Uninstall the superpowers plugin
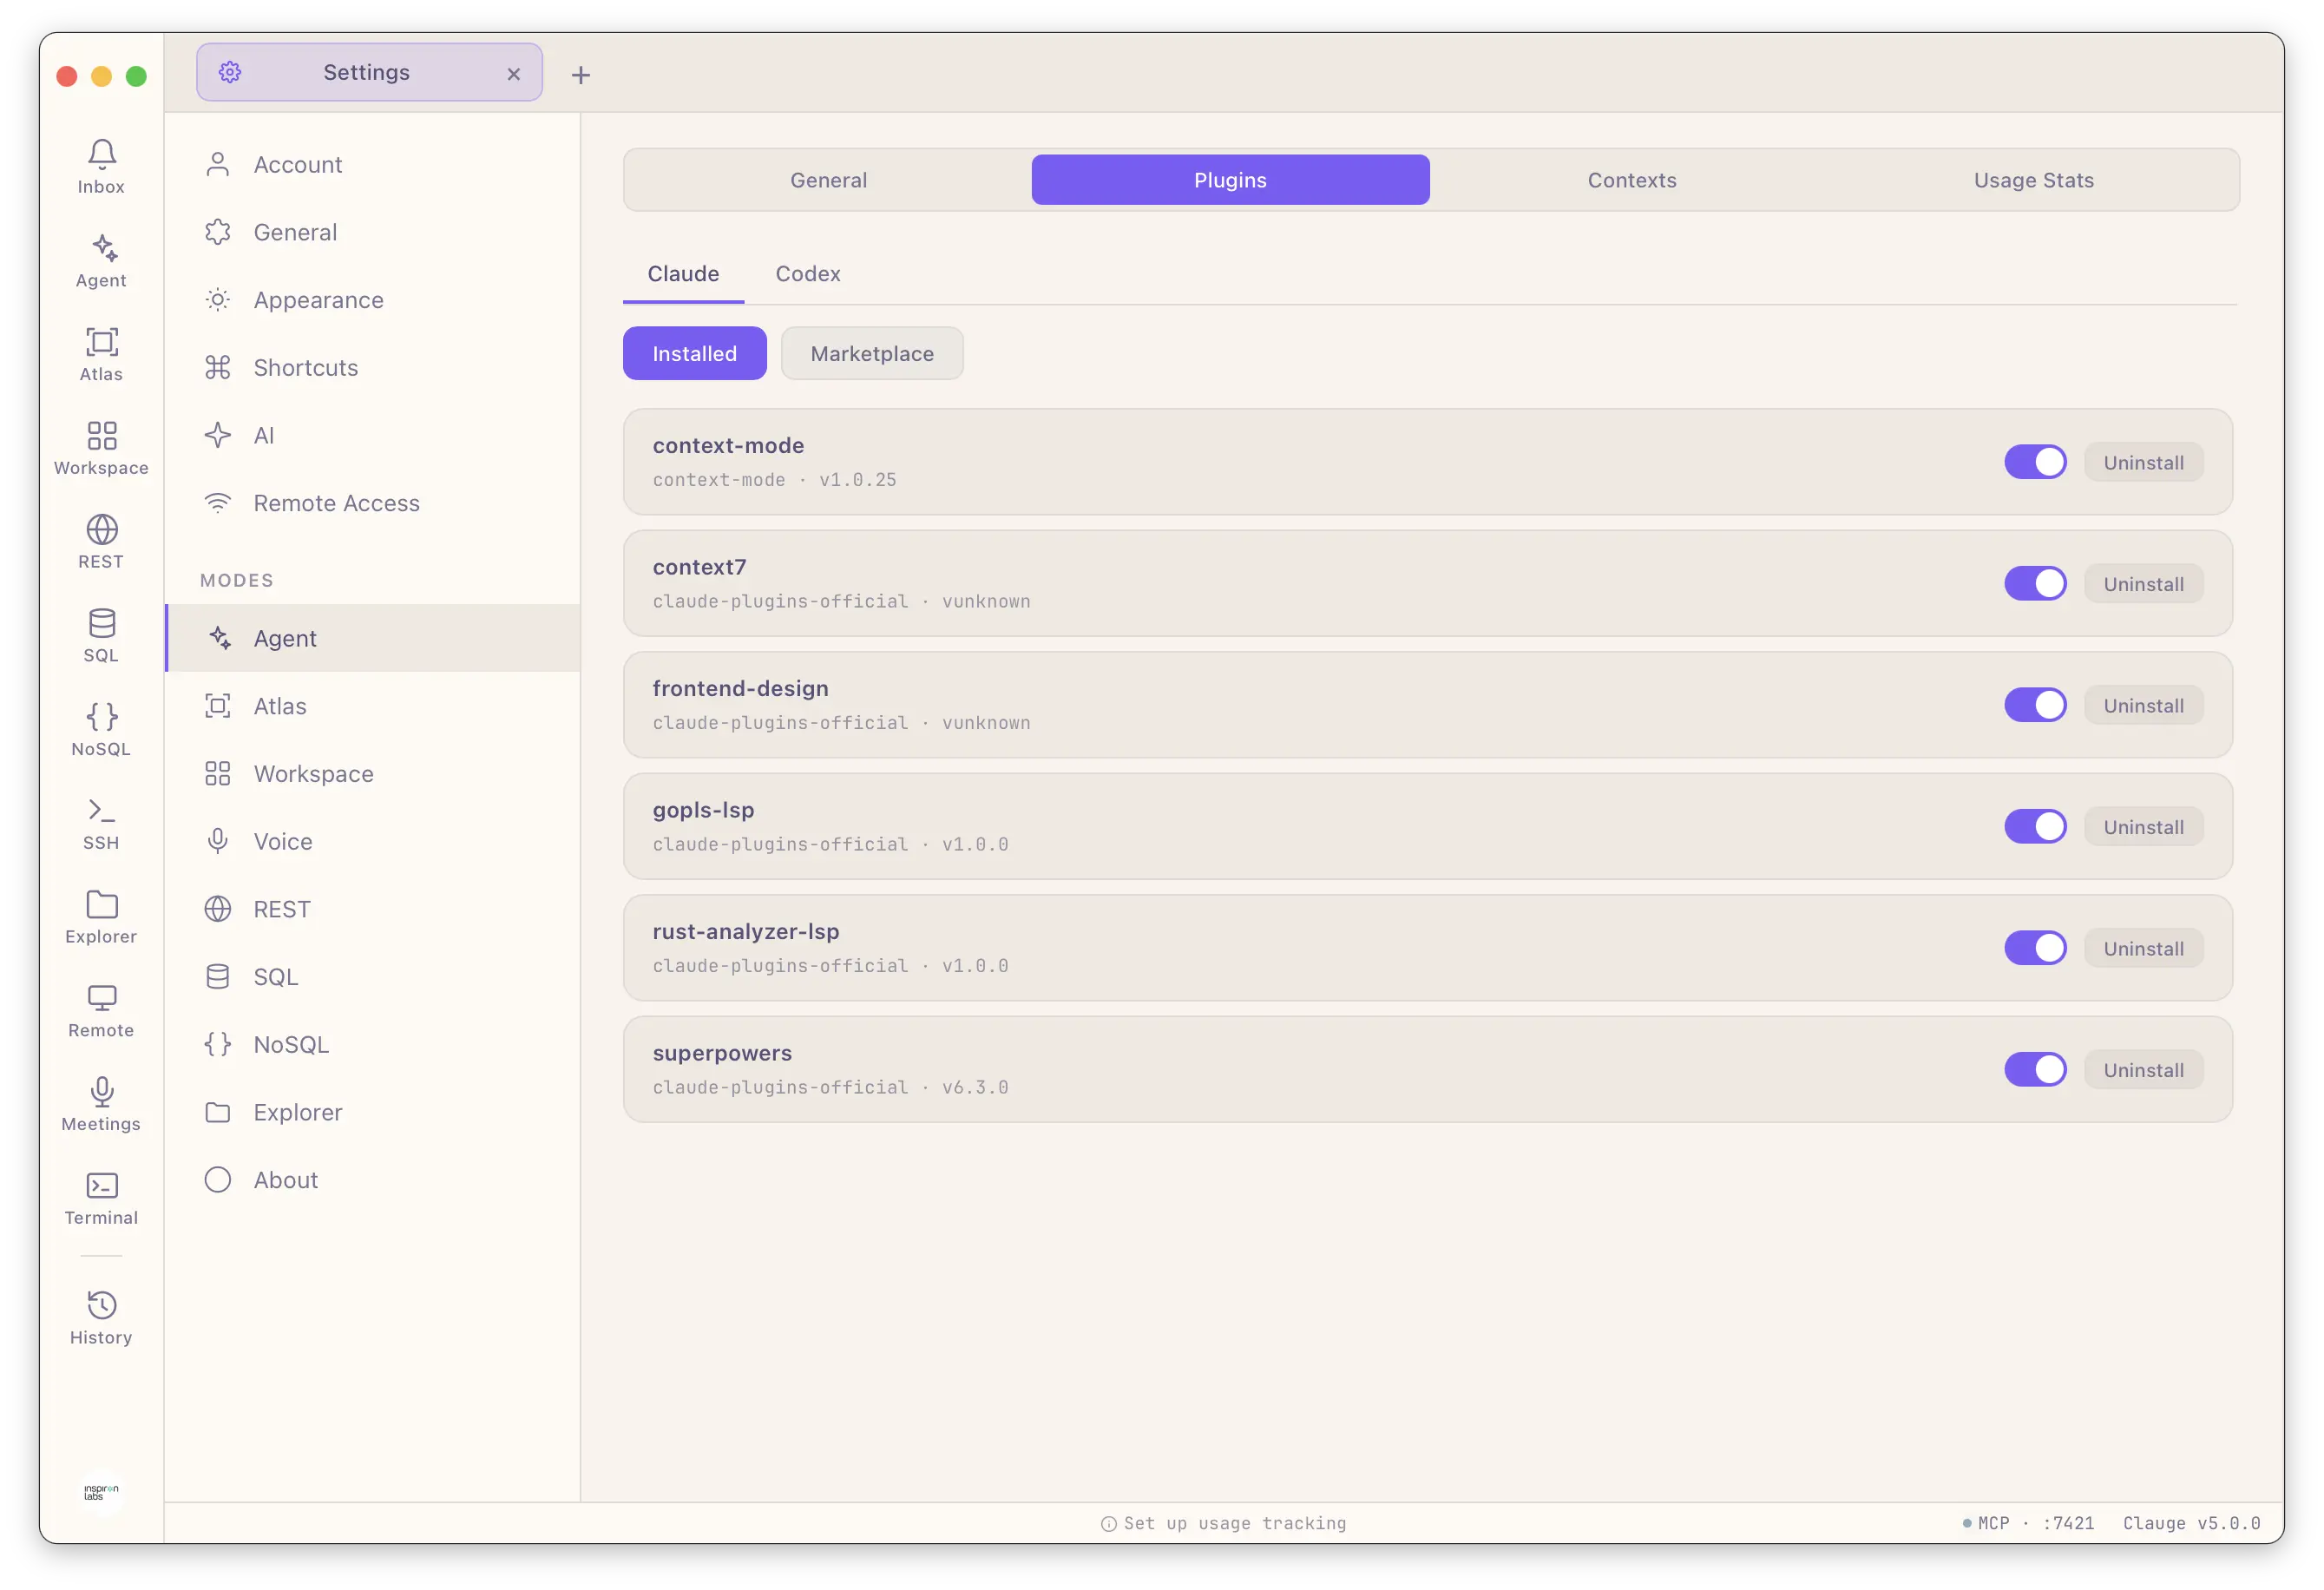 coord(2143,1070)
